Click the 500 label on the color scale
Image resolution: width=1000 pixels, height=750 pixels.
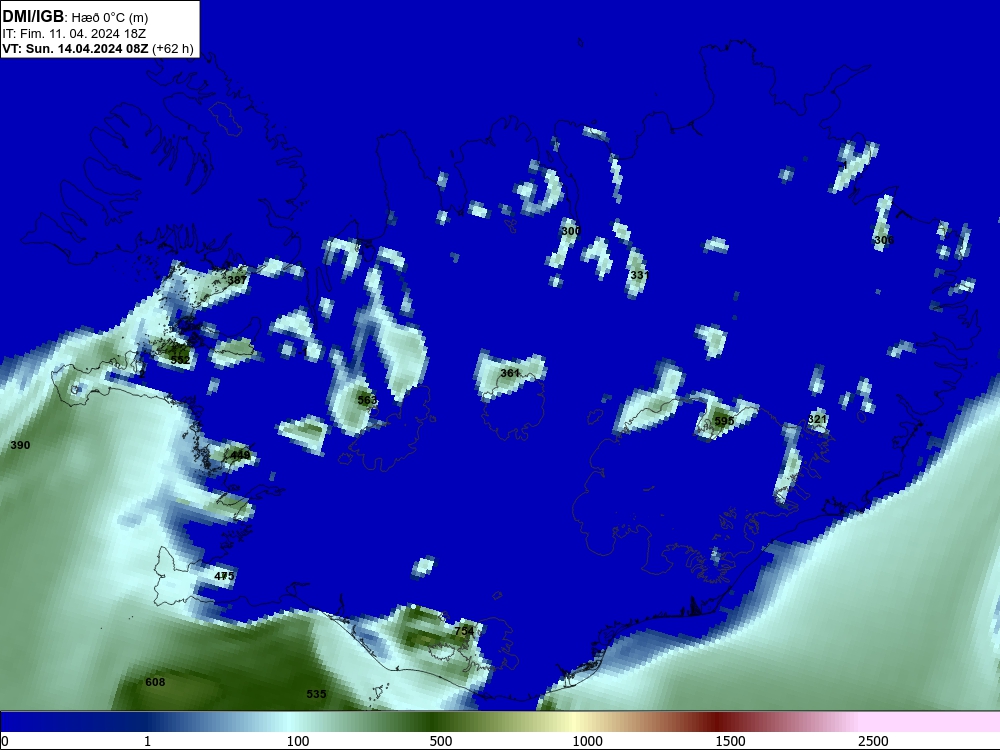point(441,741)
